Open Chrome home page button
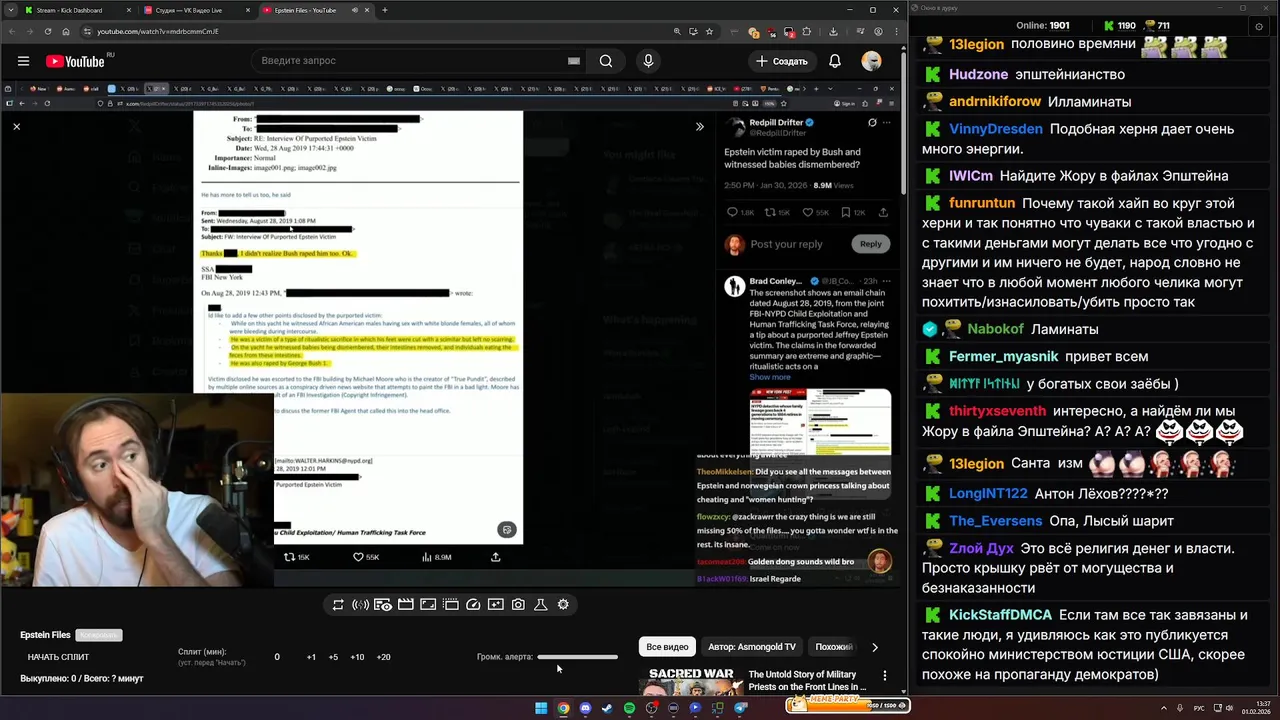1280x720 pixels. click(x=66, y=31)
